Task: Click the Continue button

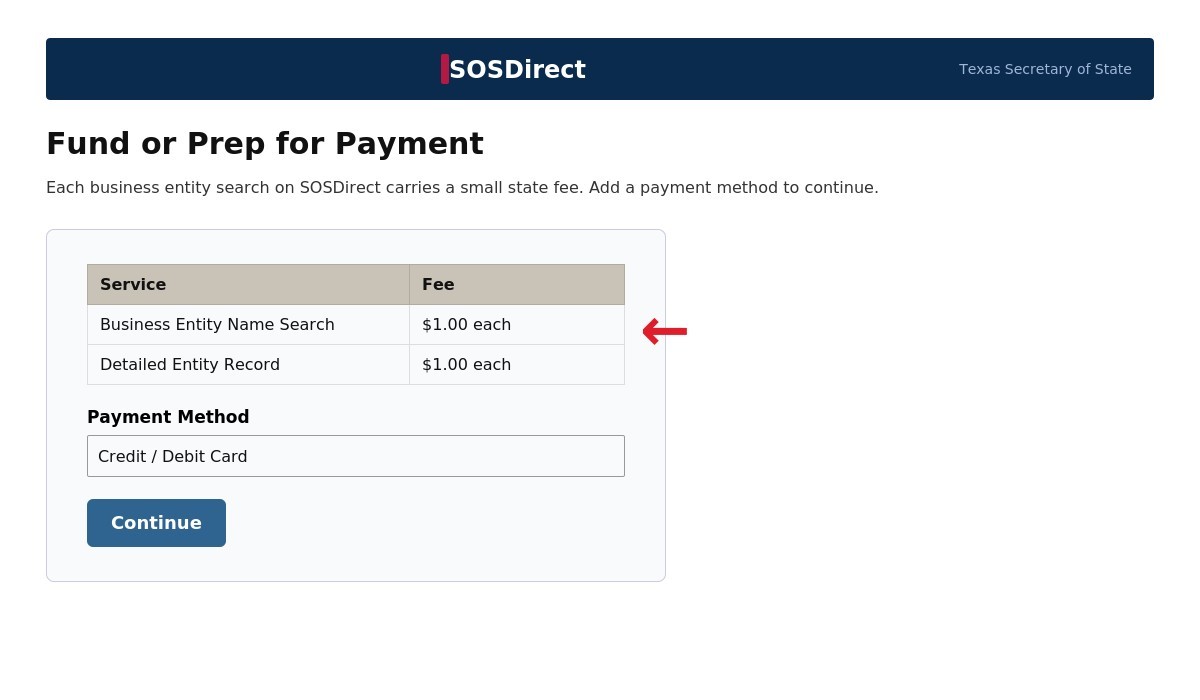Action: [x=156, y=523]
